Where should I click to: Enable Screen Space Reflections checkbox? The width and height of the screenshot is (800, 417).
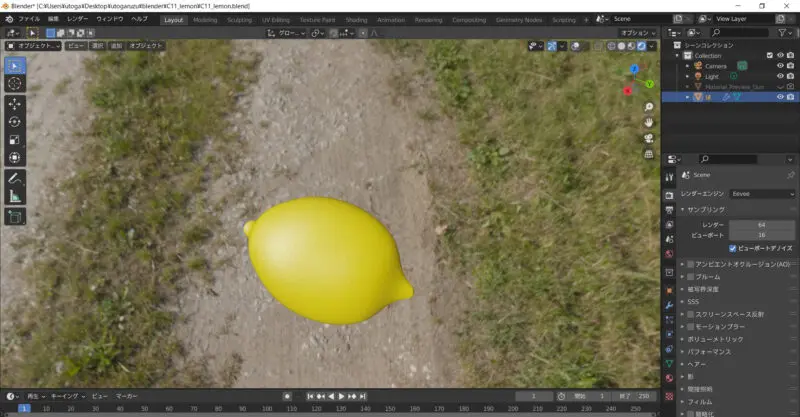[690, 314]
